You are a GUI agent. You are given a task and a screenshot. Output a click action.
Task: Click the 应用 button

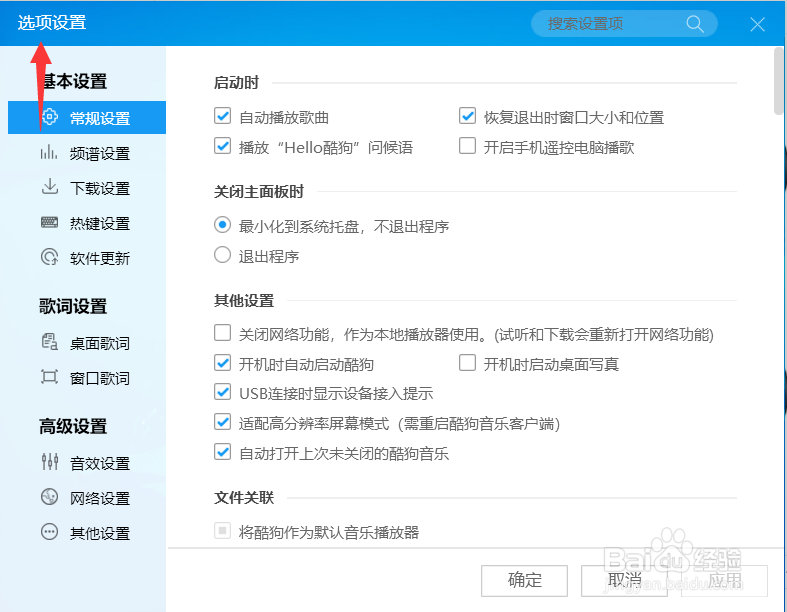(x=724, y=581)
